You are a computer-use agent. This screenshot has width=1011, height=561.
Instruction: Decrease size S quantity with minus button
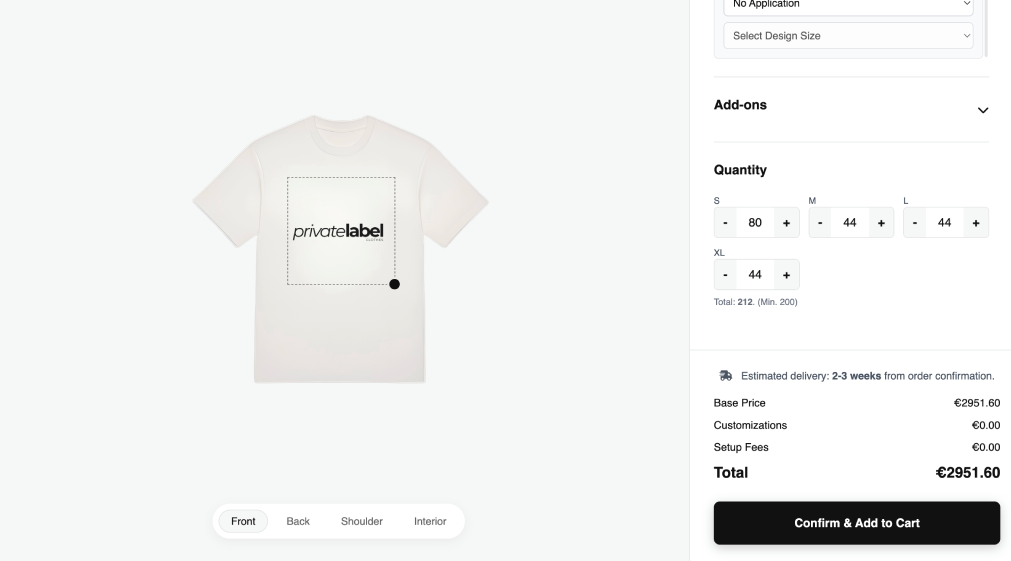726,223
